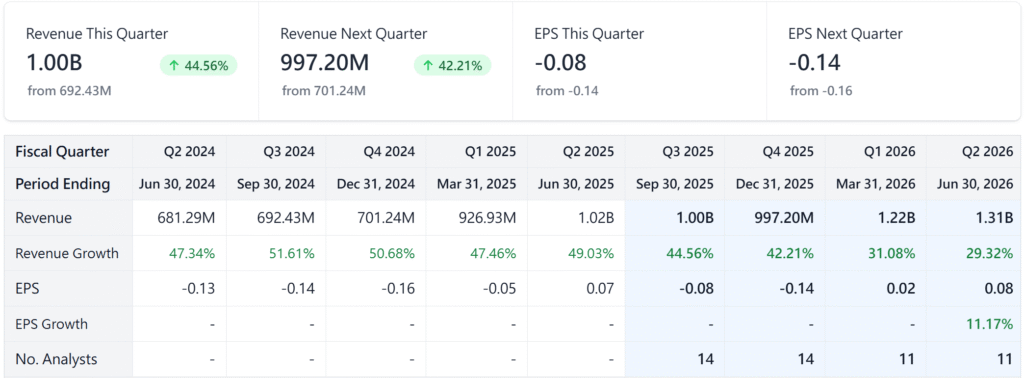
Task: Click the Q2 2026 column header
Action: click(974, 152)
